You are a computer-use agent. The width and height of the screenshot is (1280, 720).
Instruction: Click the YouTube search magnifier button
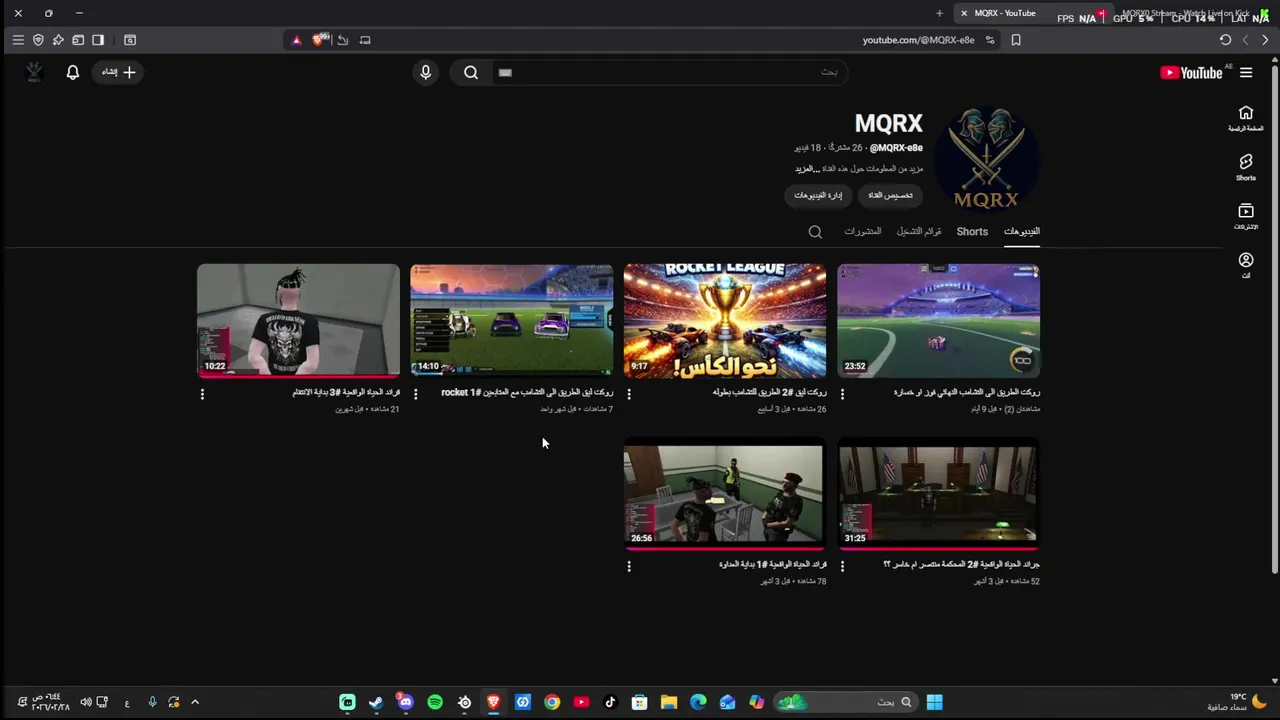coord(471,72)
